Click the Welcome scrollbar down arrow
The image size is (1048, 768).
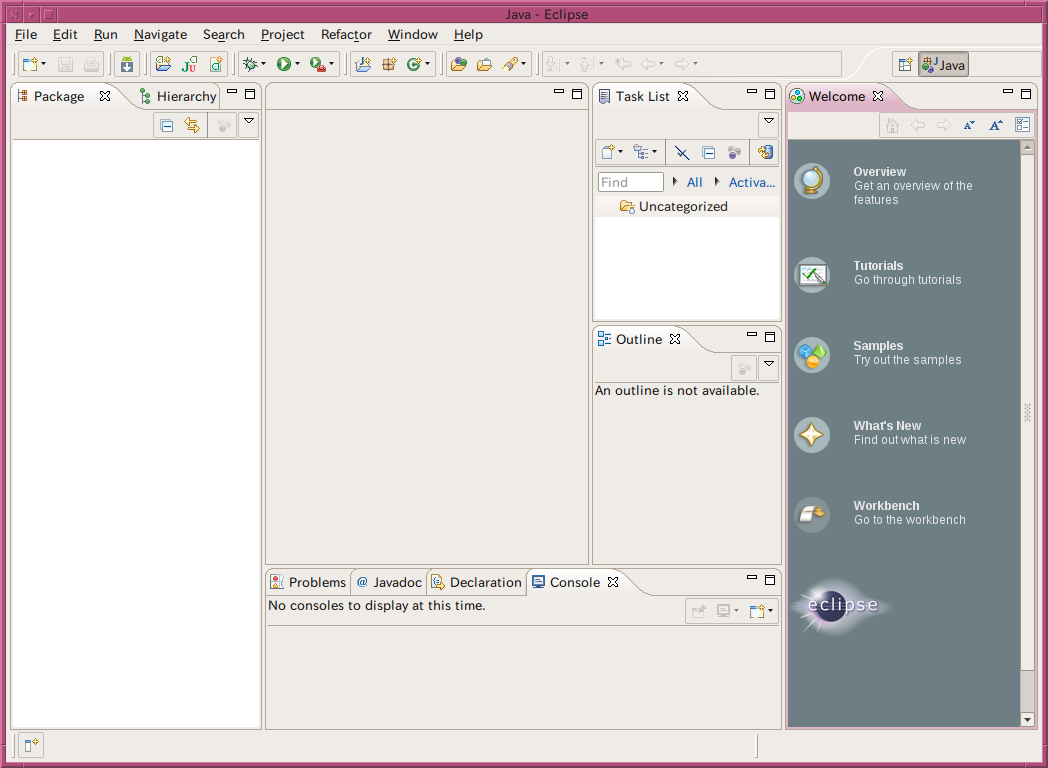[1027, 720]
